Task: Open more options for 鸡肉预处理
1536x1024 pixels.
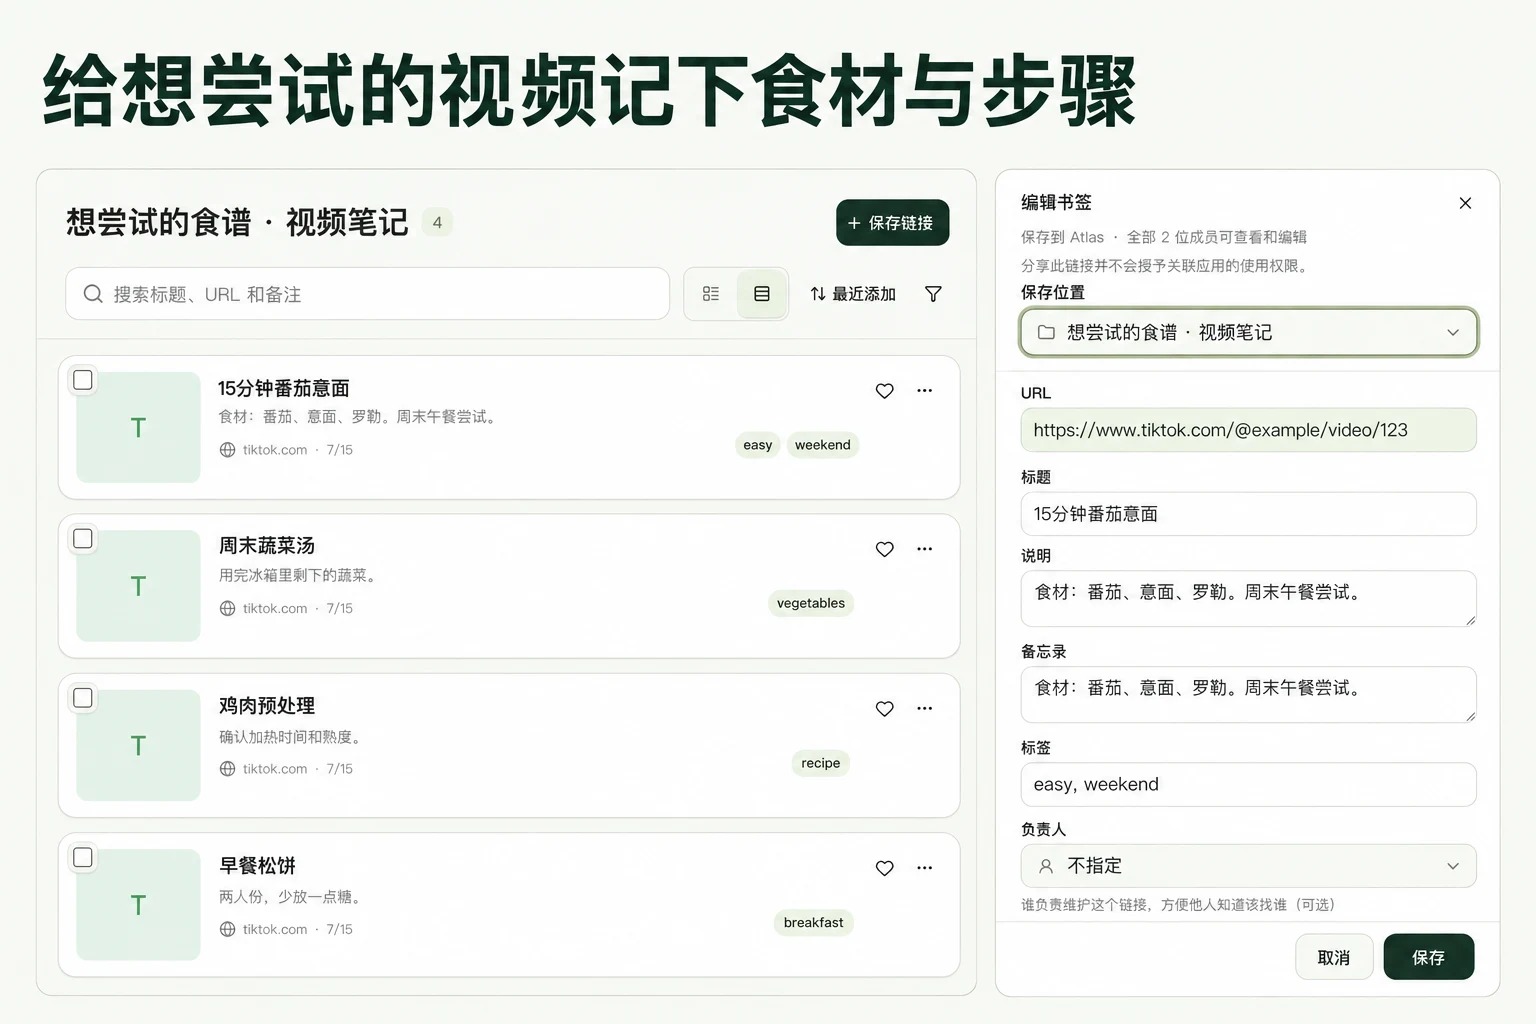Action: (924, 709)
